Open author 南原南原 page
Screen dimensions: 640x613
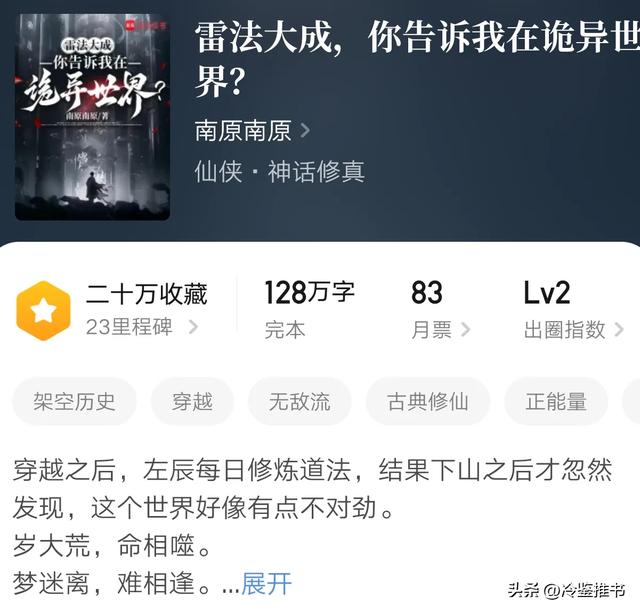pos(243,131)
